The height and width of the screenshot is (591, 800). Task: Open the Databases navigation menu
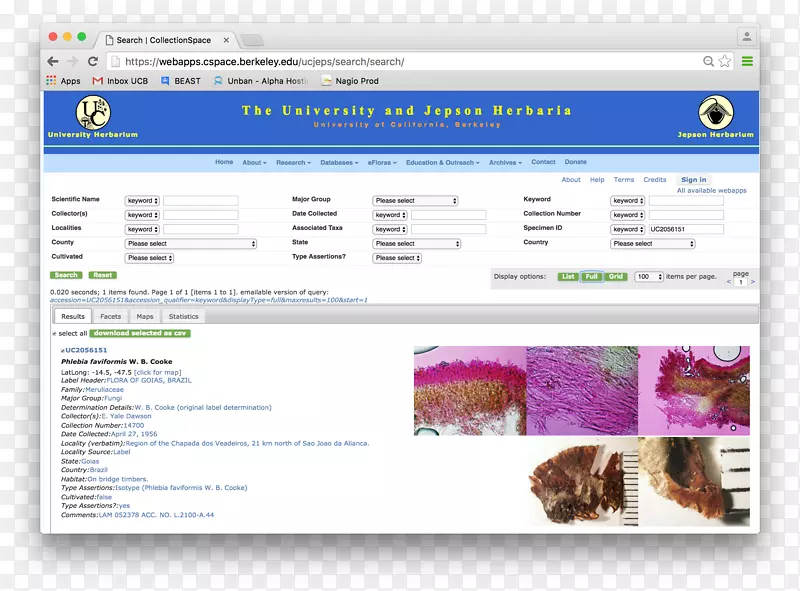(340, 162)
